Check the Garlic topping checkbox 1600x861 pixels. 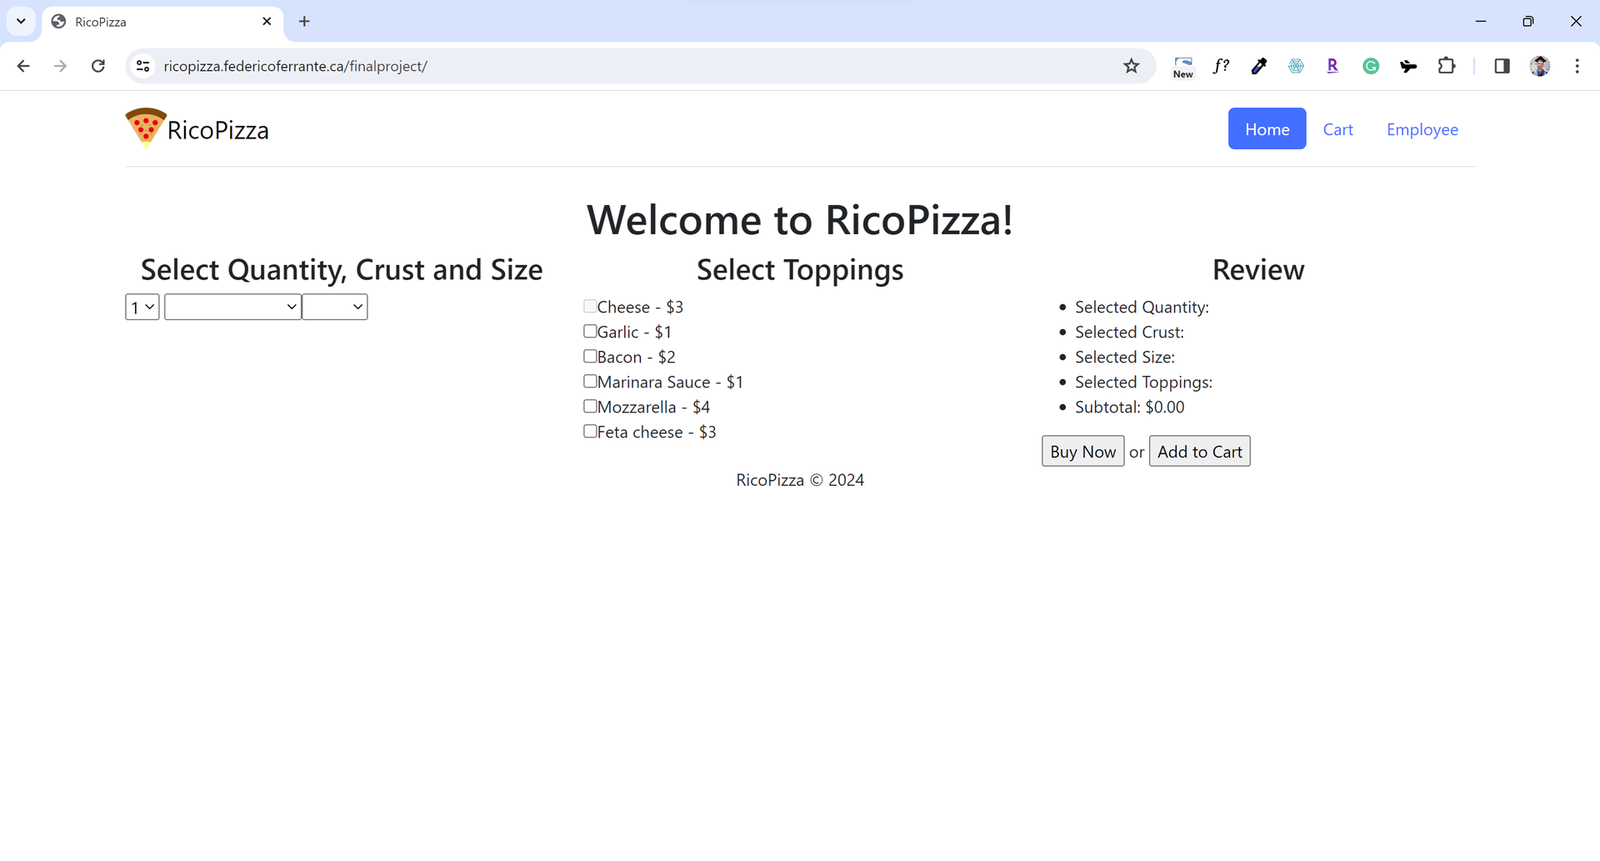(590, 331)
